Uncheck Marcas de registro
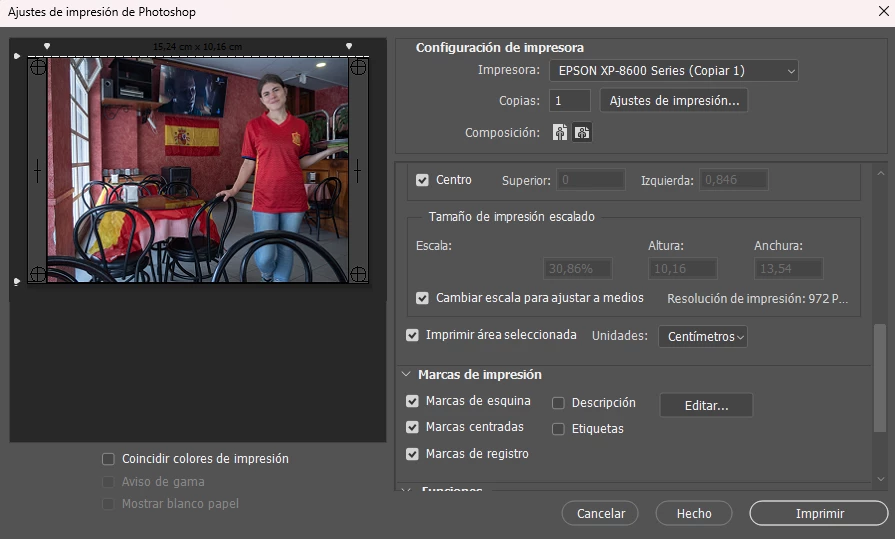 click(x=412, y=454)
